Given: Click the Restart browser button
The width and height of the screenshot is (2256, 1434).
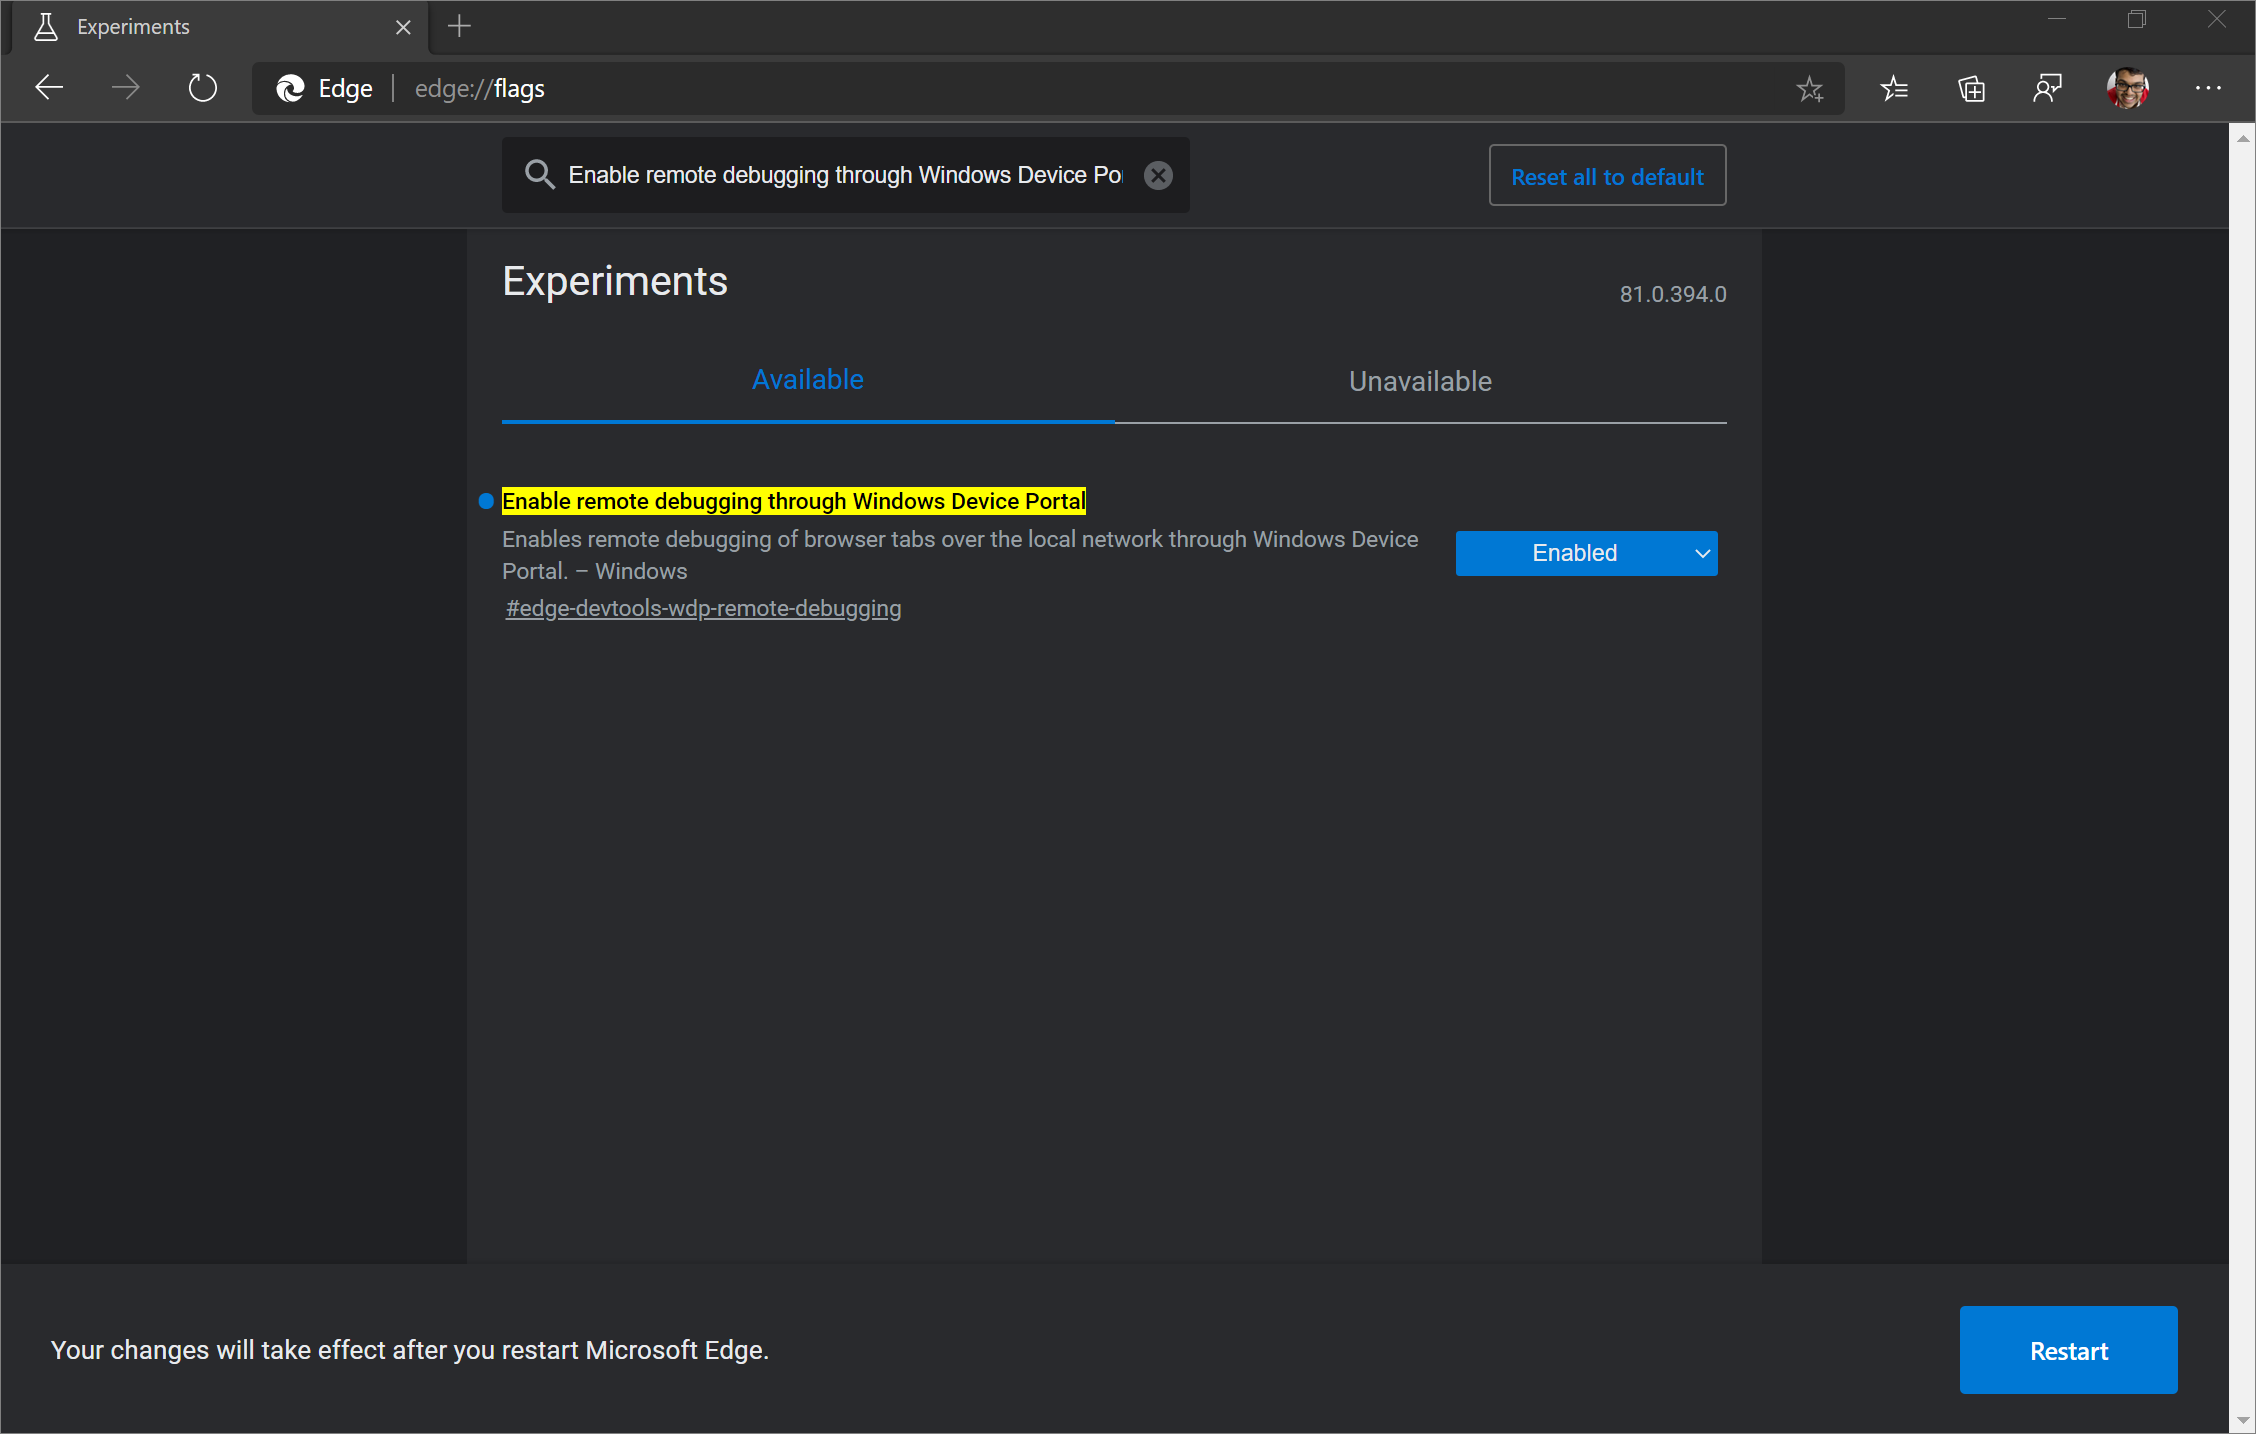Looking at the screenshot, I should (2069, 1350).
